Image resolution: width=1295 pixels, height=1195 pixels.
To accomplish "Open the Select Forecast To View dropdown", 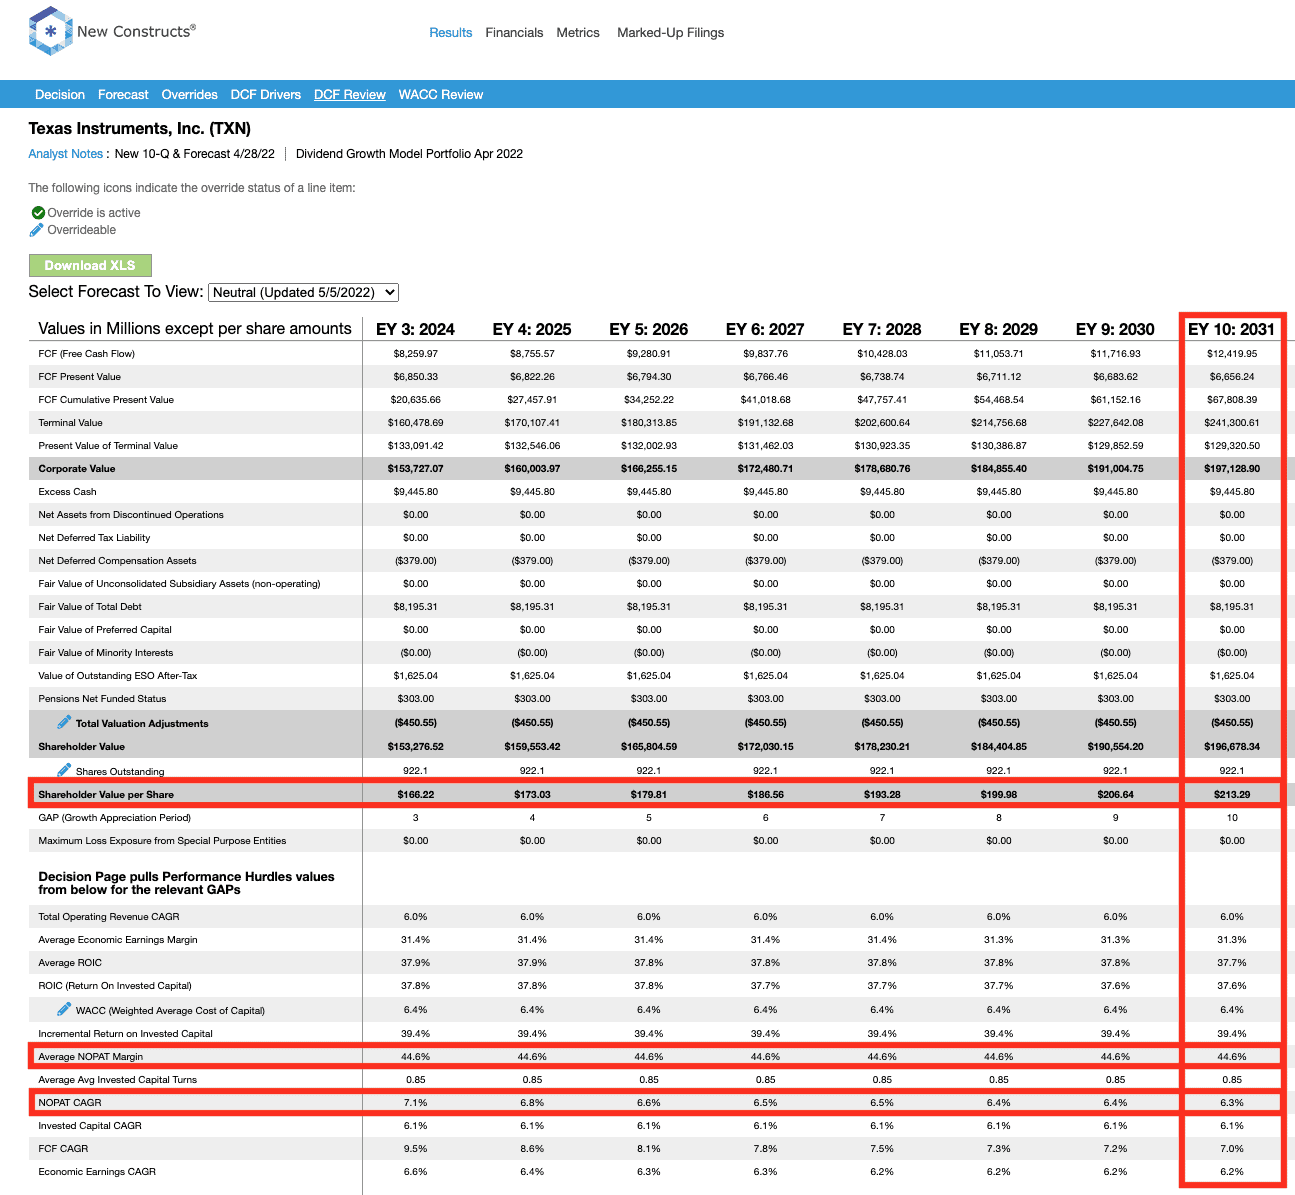I will (x=304, y=292).
